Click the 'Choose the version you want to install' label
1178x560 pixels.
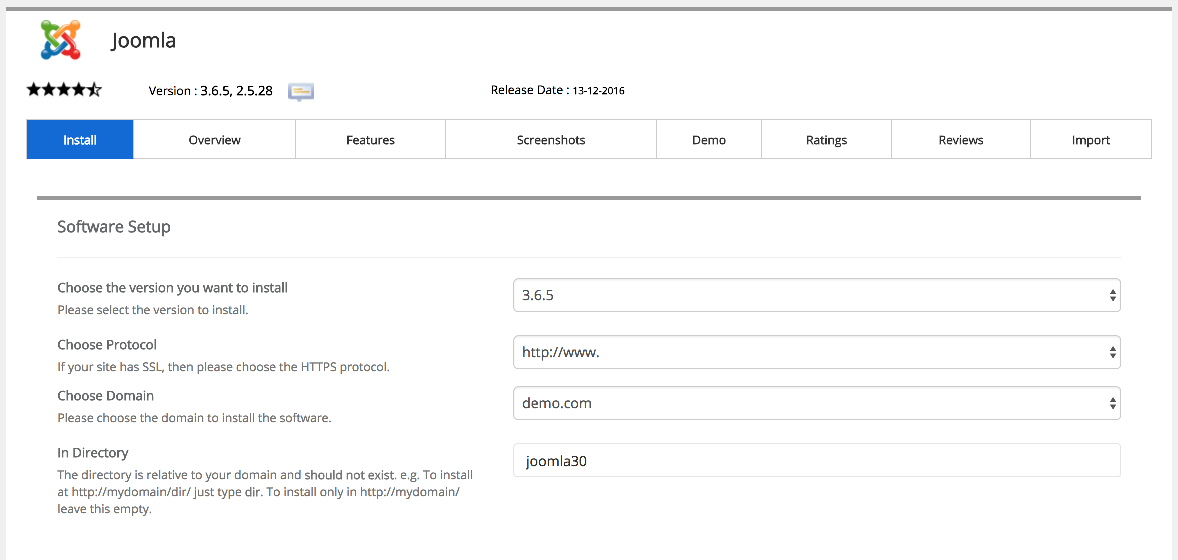pos(173,287)
